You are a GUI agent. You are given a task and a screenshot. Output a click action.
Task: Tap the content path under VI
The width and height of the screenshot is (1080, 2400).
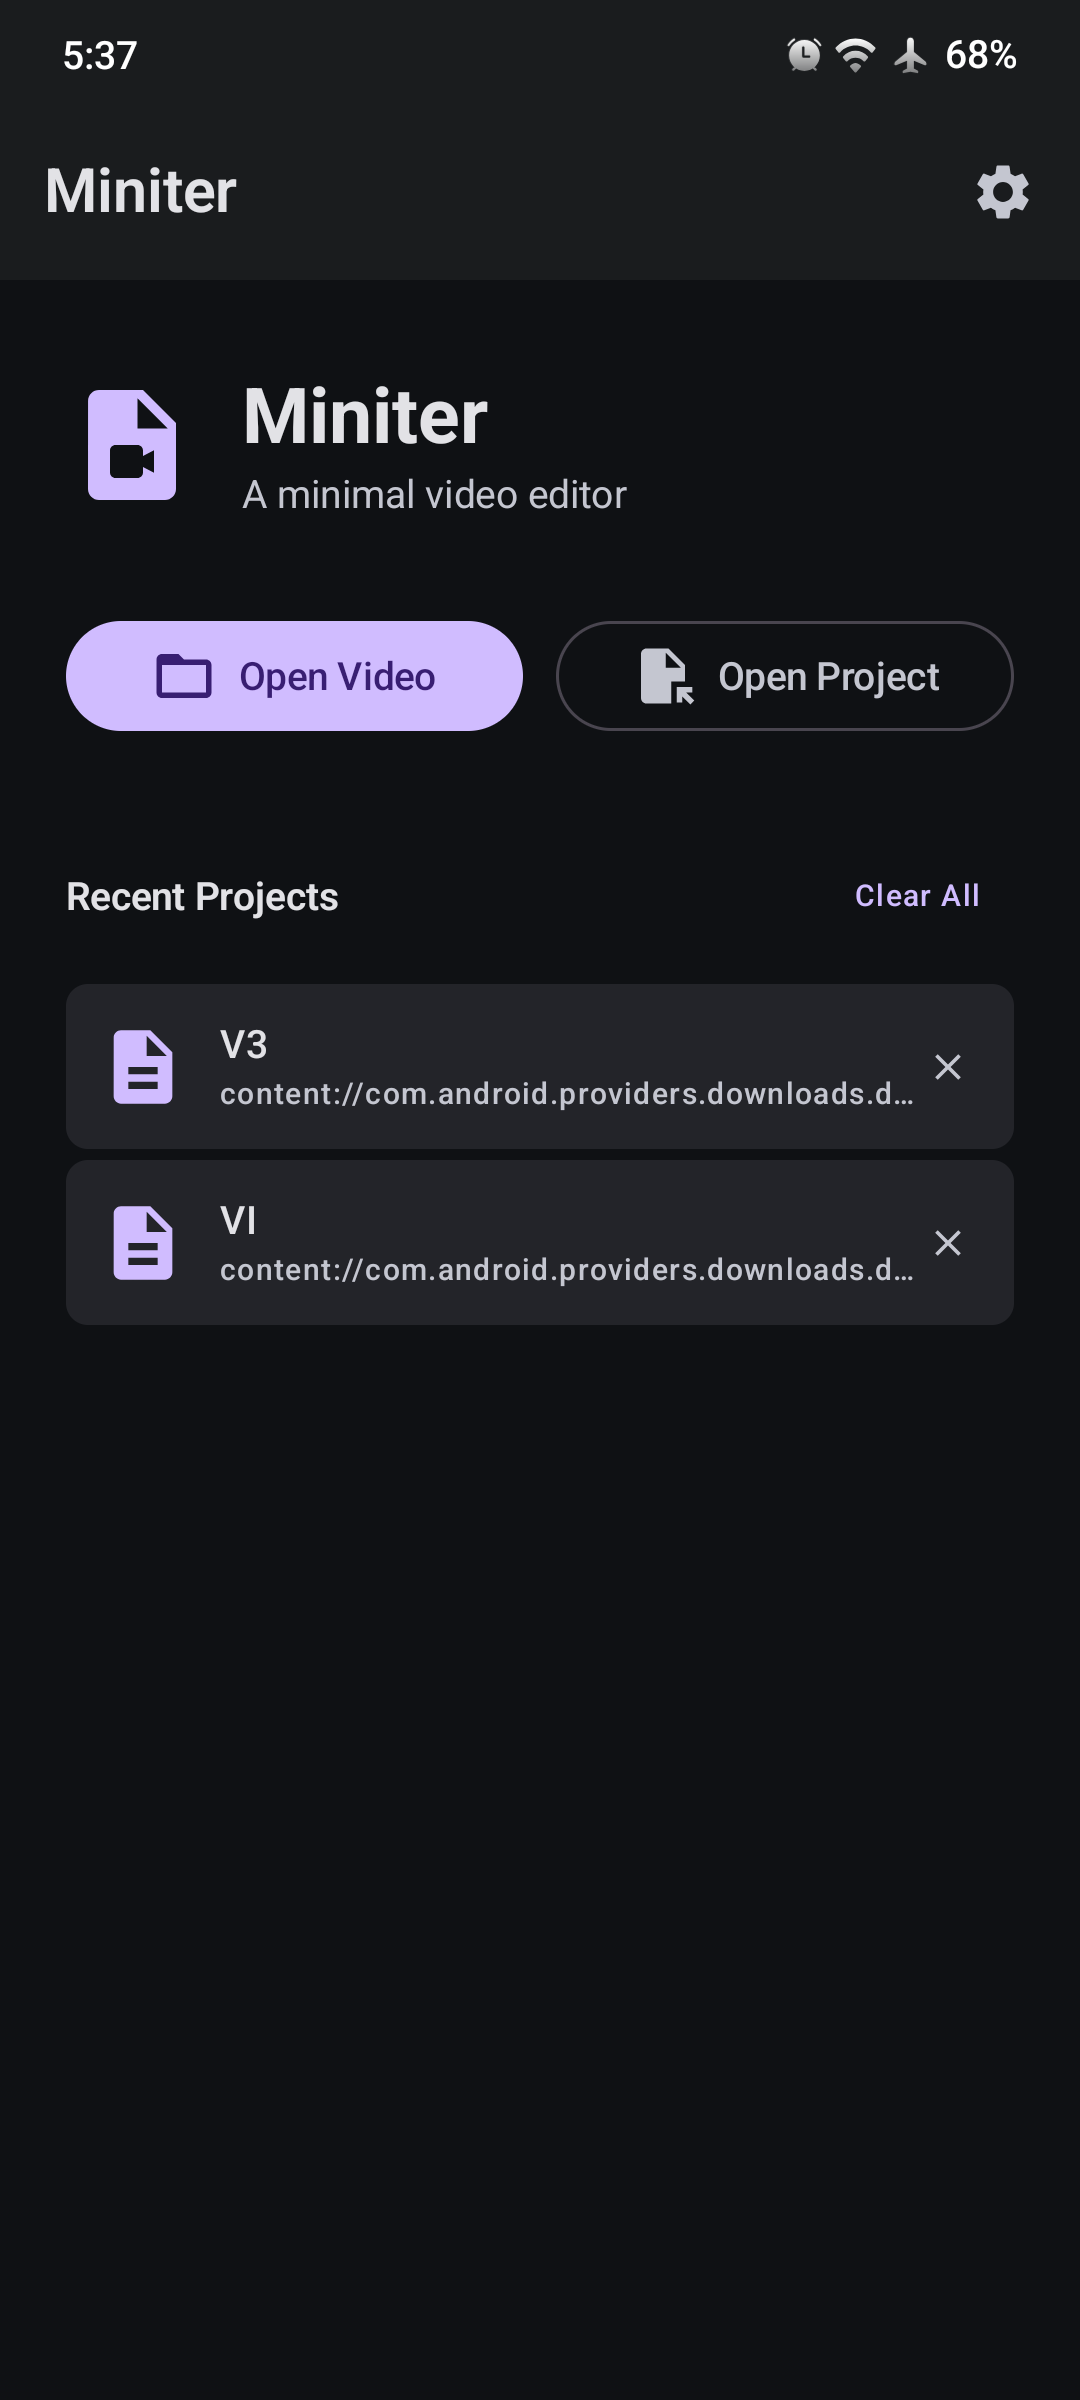coord(566,1270)
